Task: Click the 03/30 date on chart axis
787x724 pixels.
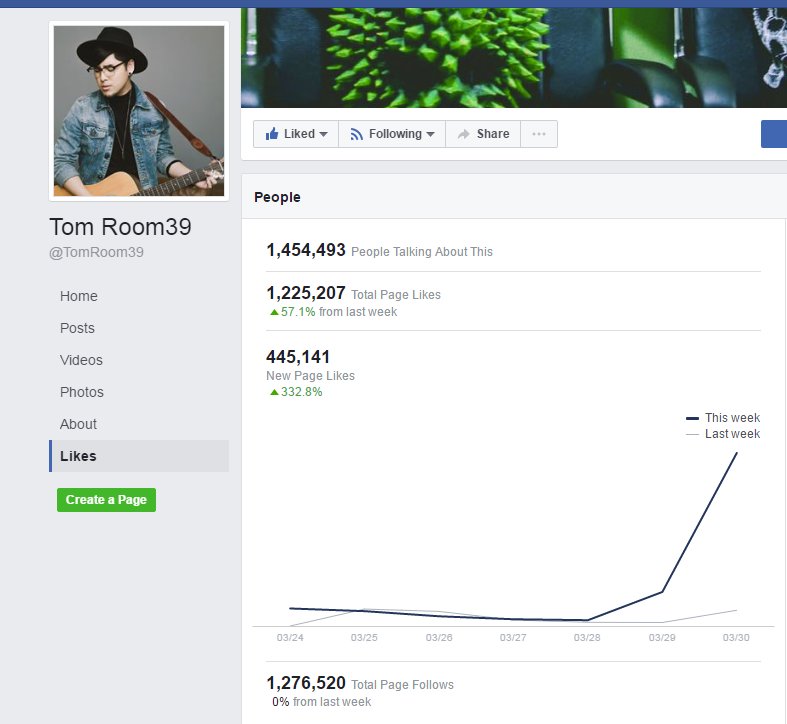Action: [736, 638]
